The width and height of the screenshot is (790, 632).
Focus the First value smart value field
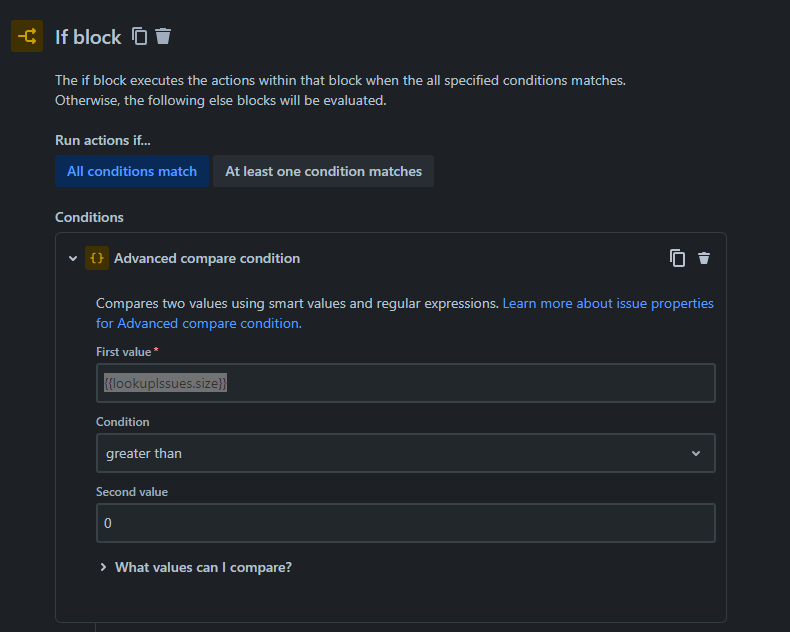click(x=405, y=383)
